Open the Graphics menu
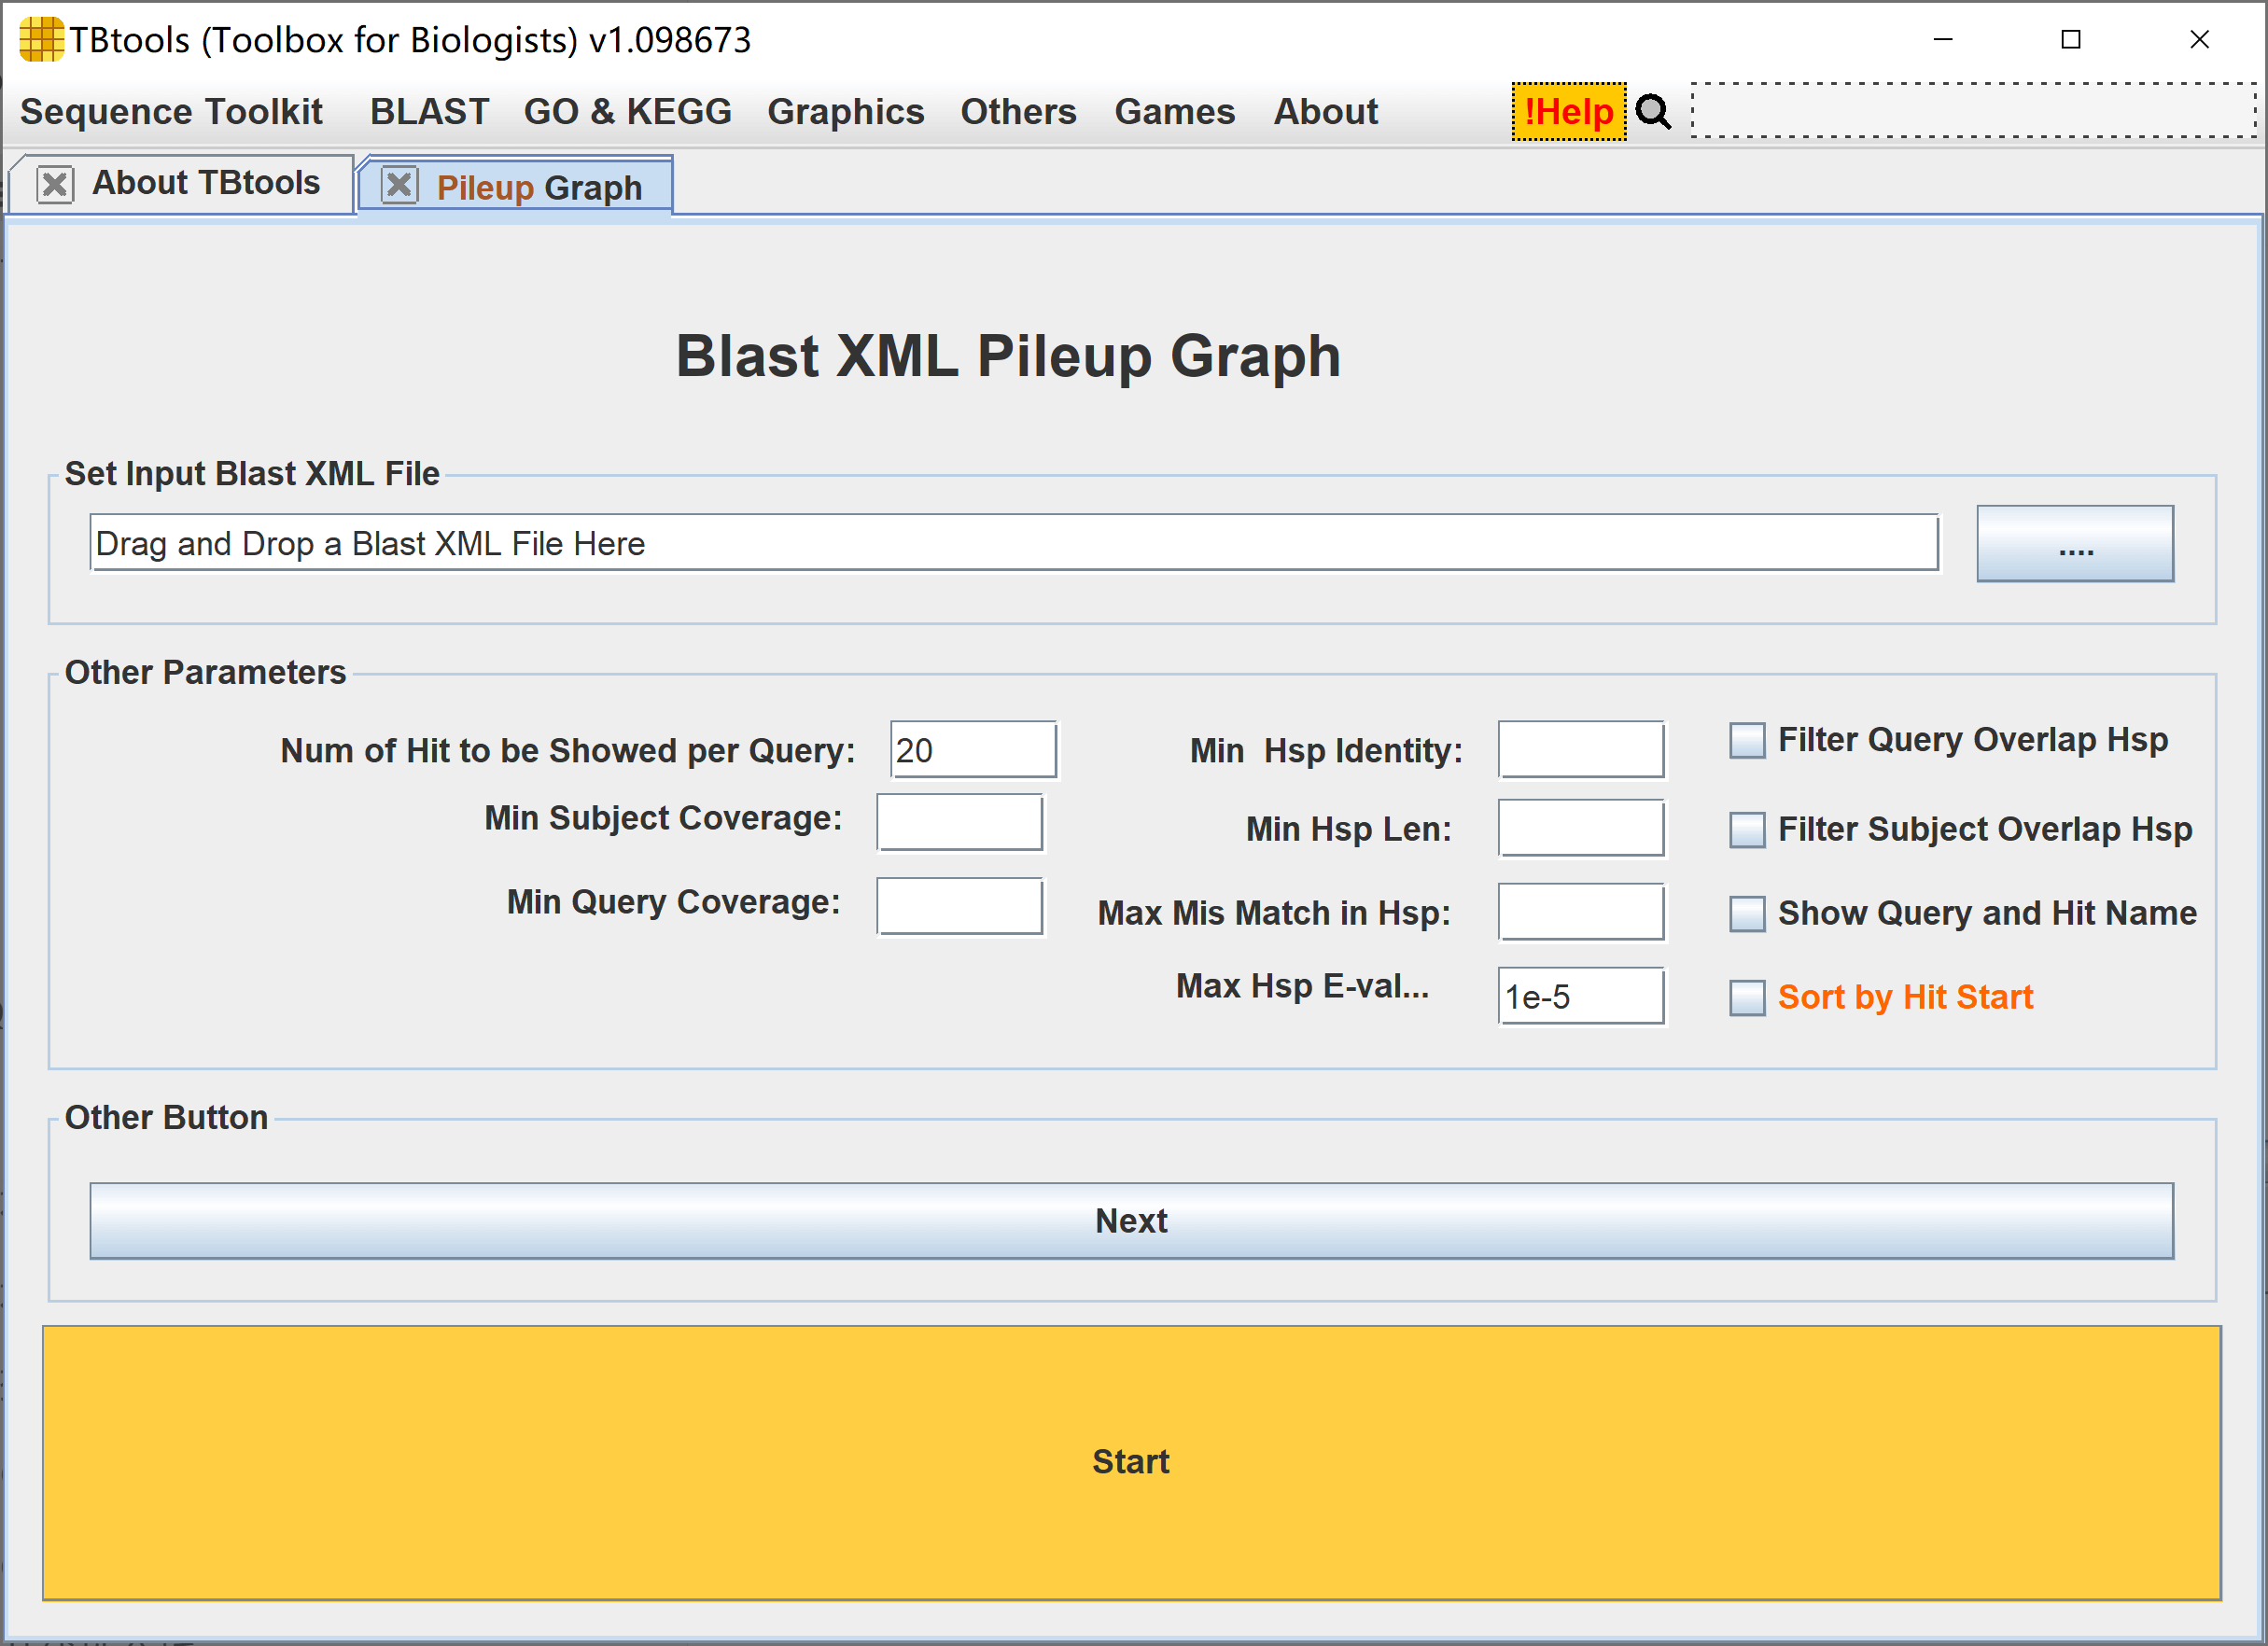 (846, 112)
